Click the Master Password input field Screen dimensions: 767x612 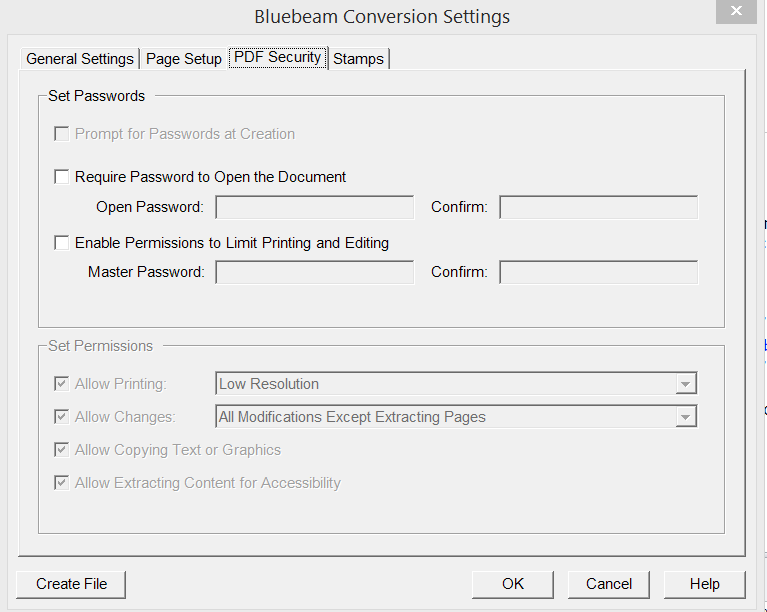pyautogui.click(x=315, y=272)
